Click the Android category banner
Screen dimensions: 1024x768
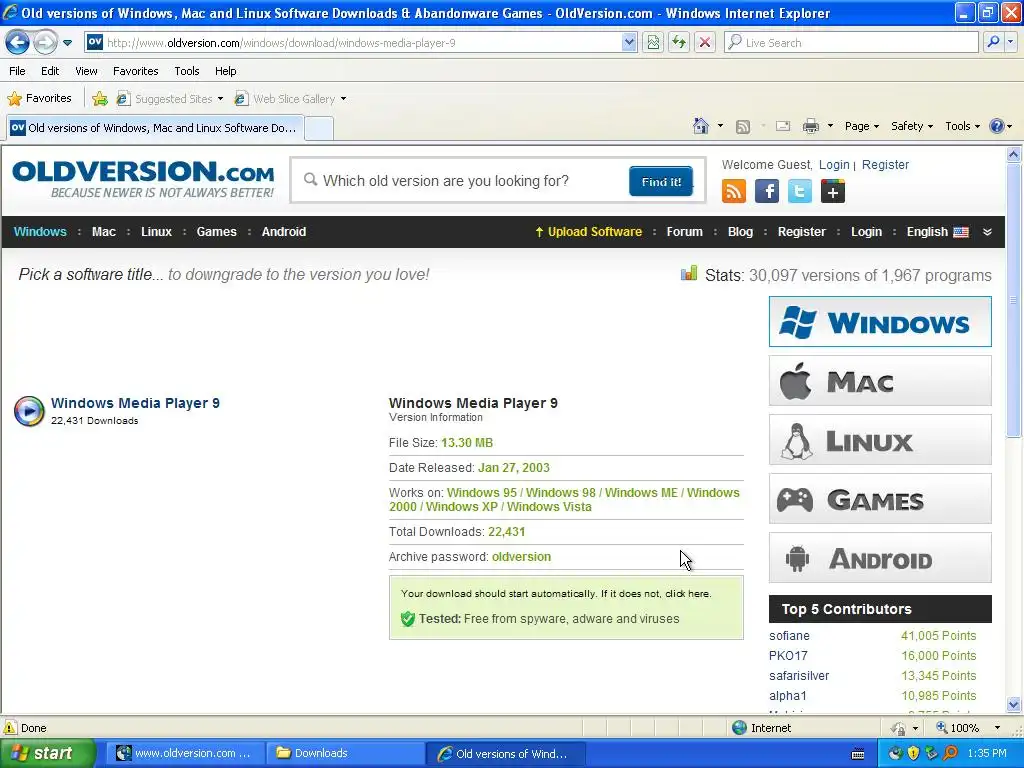point(880,558)
